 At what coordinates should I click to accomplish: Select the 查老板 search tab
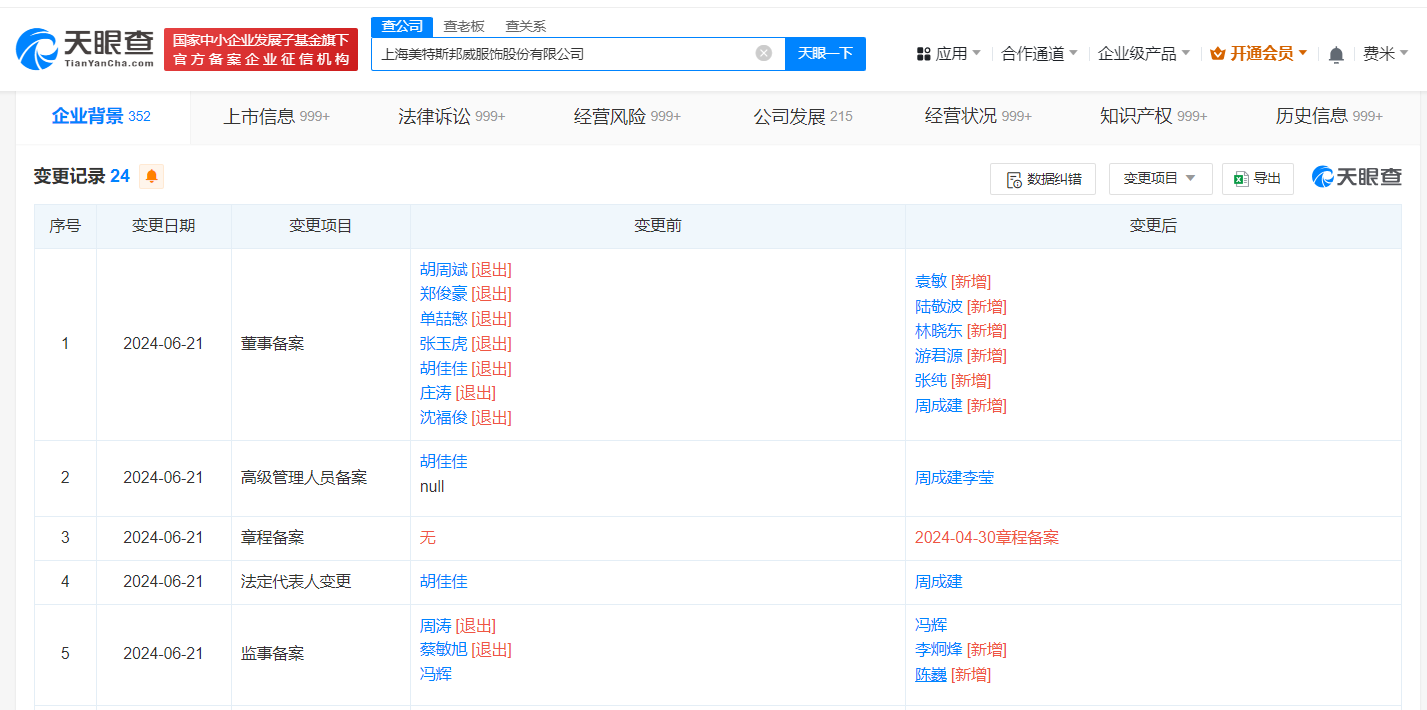point(464,27)
